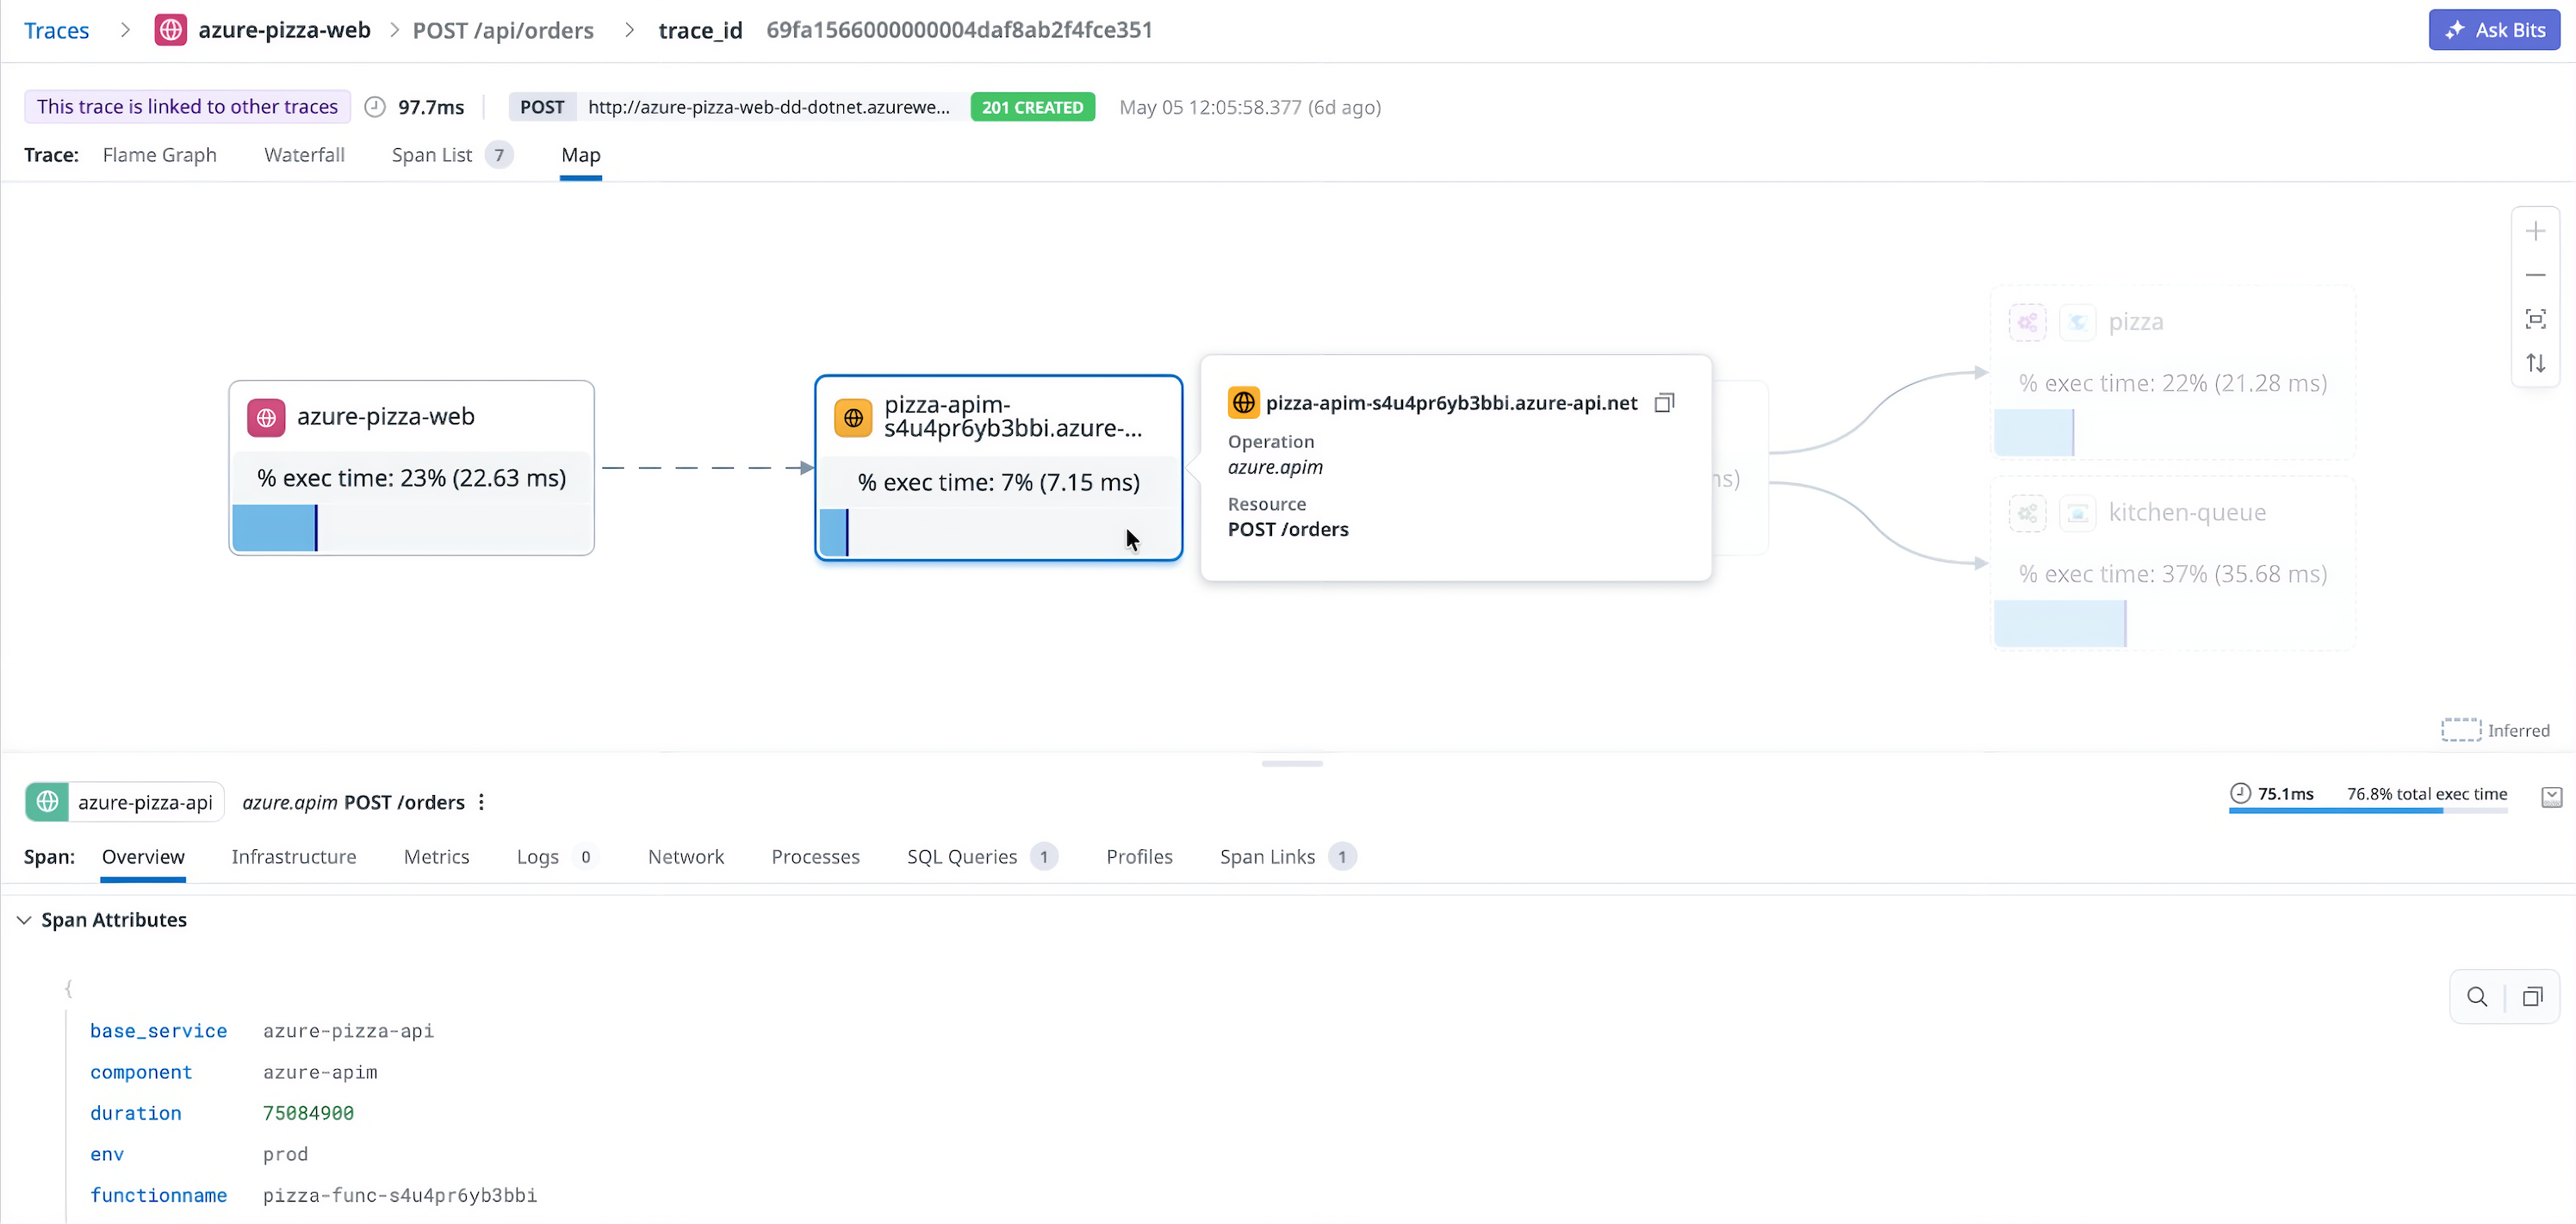The image size is (2576, 1224).
Task: Open the azure-pizza-web breadcrumb
Action: (x=284, y=30)
